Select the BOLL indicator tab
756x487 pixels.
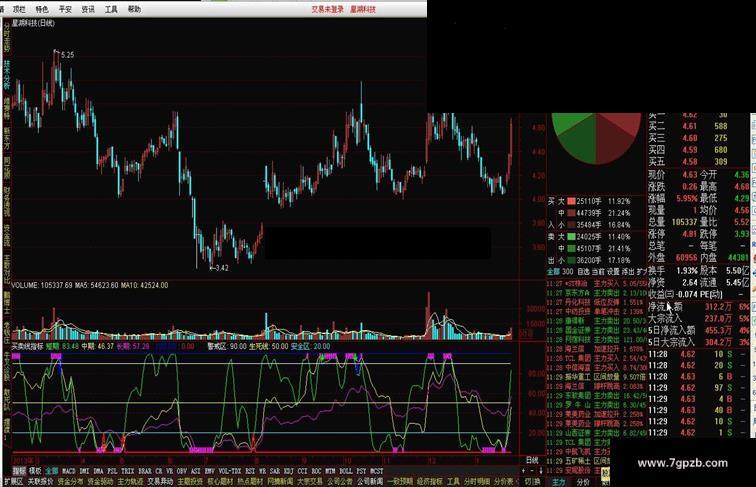click(346, 471)
